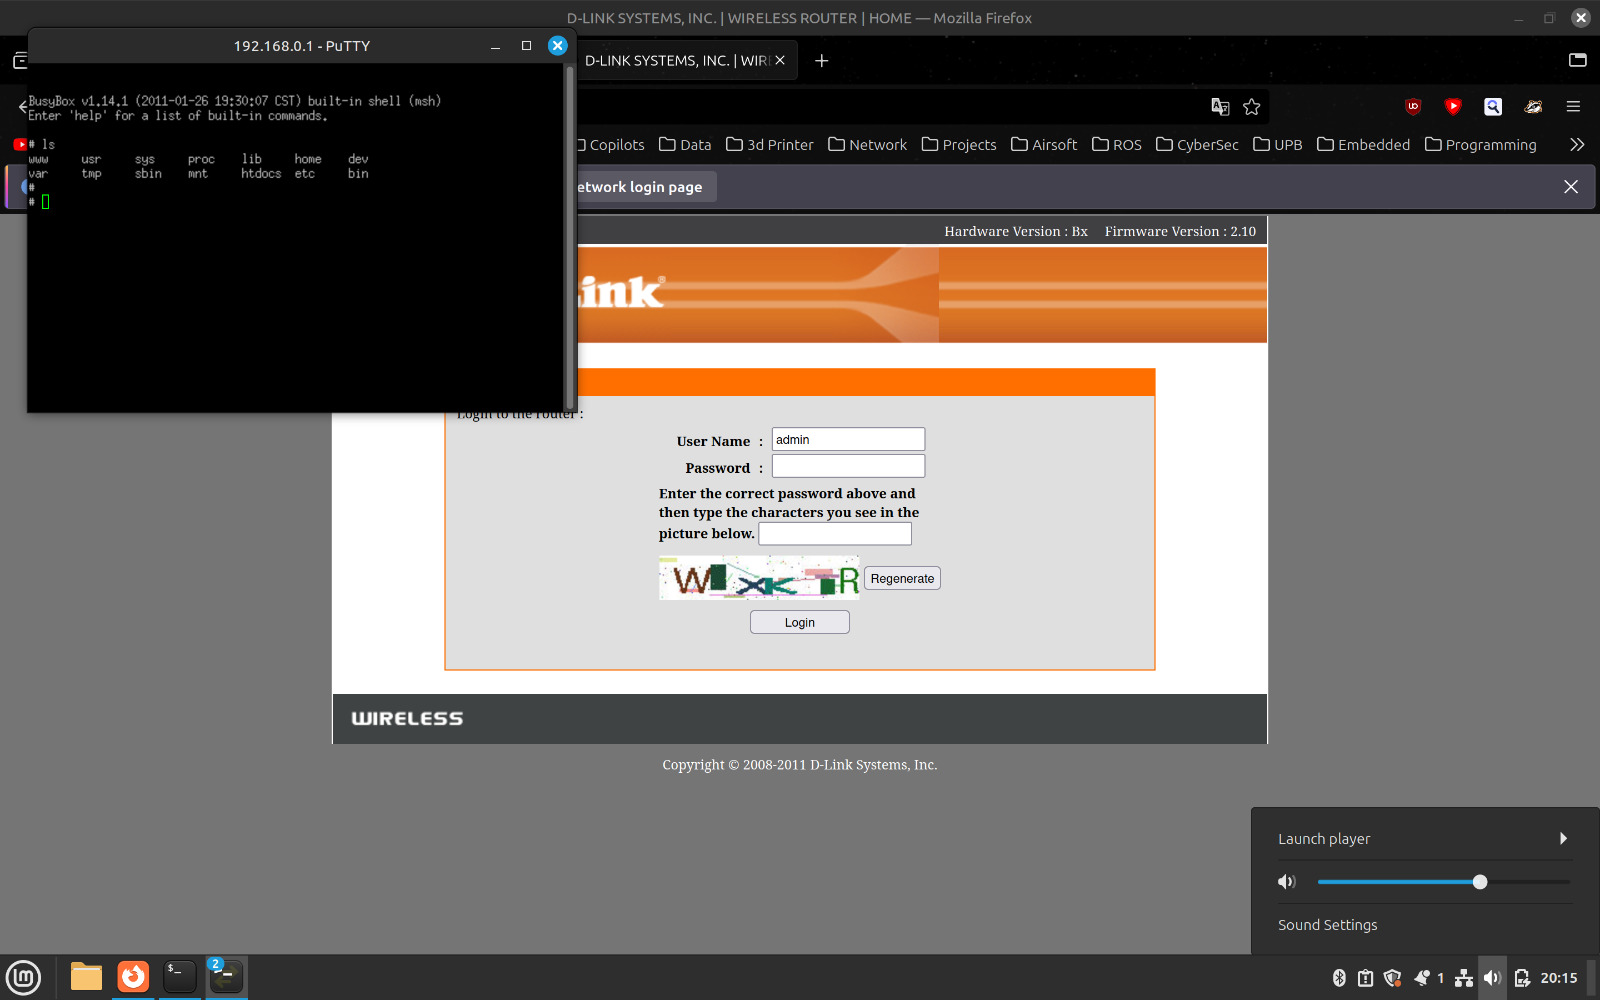This screenshot has height=1000, width=1600.
Task: Click the Firefox list-all-tabs icon at top right
Action: pos(1578,60)
